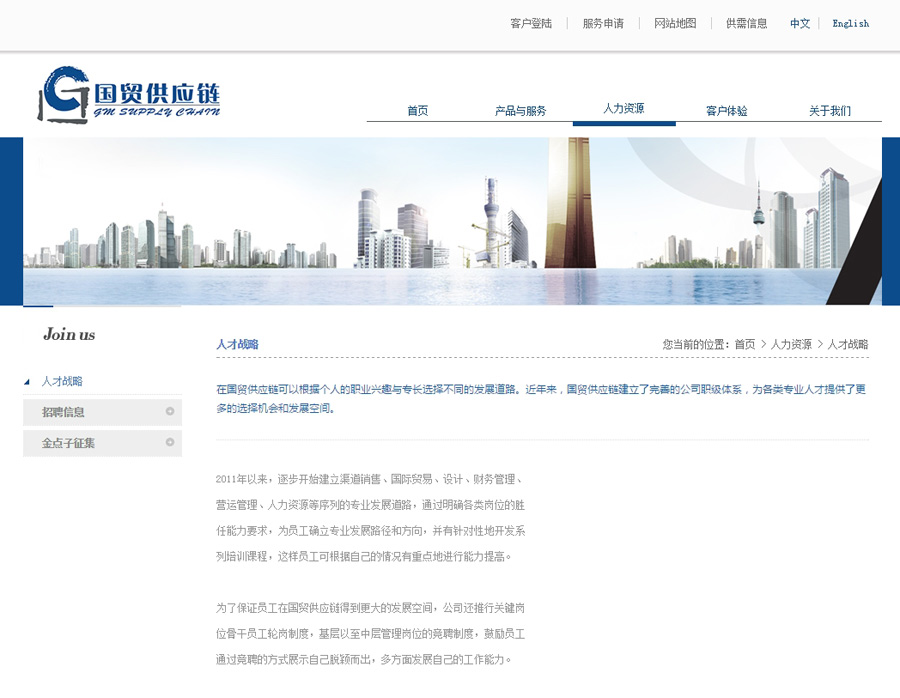The width and height of the screenshot is (900, 698).
Task: Expand the 金点子征集 circle icon
Action: pyautogui.click(x=170, y=442)
